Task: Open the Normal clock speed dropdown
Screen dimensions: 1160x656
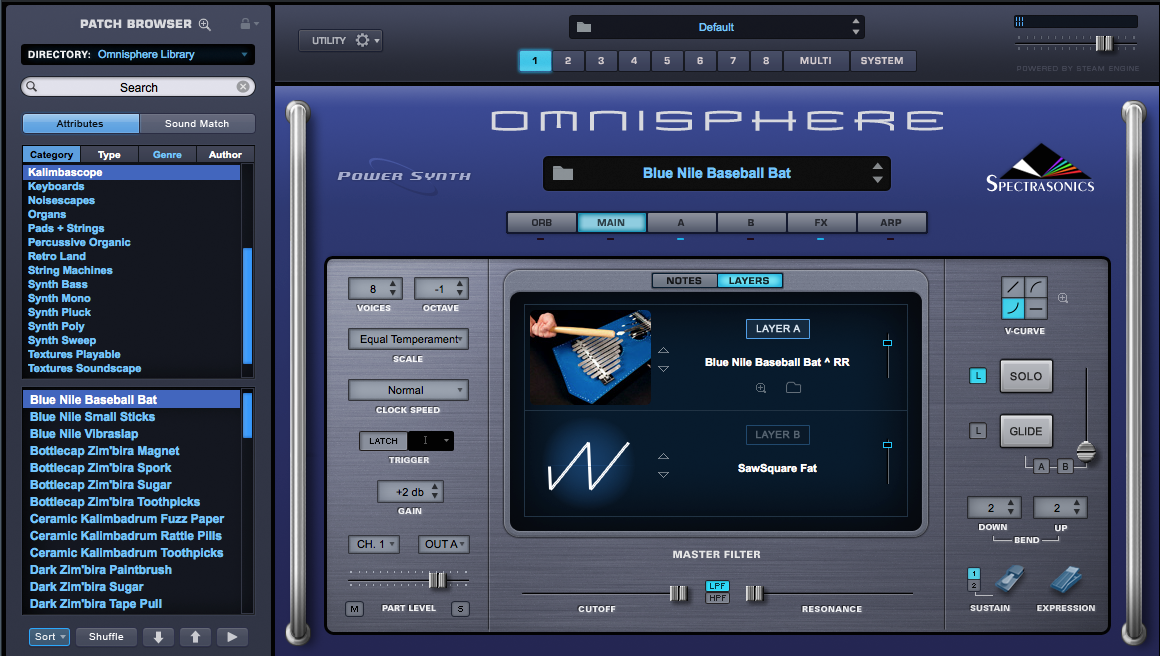Action: tap(408, 390)
